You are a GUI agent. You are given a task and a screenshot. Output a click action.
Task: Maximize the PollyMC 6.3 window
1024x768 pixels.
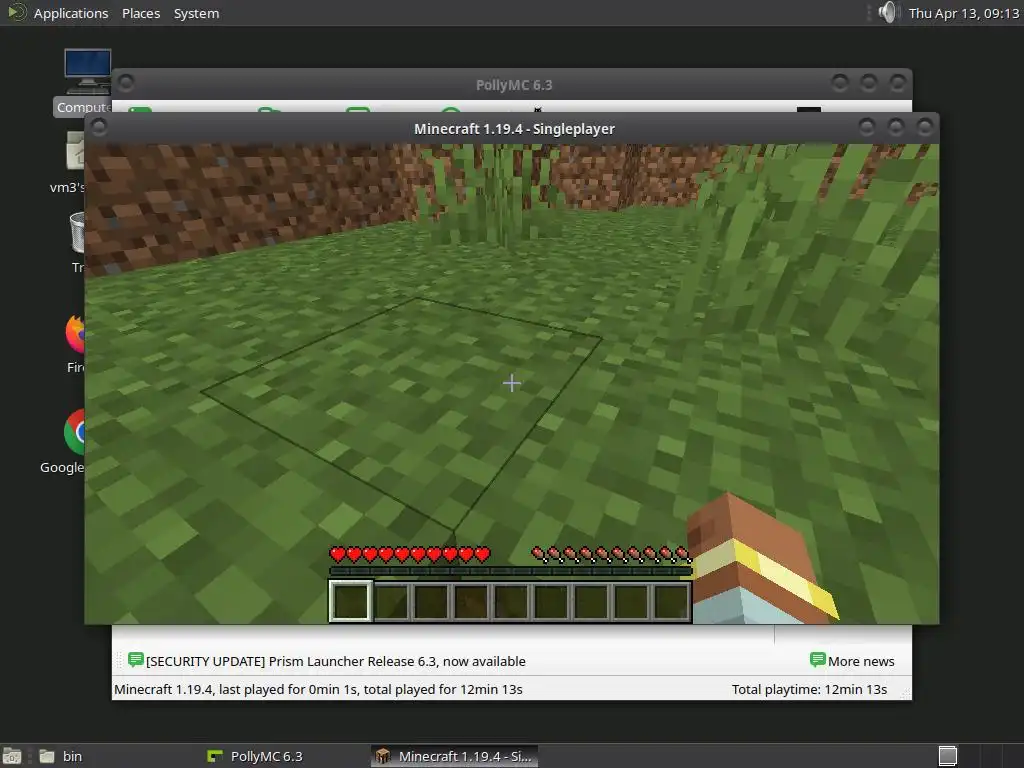pyautogui.click(x=869, y=83)
